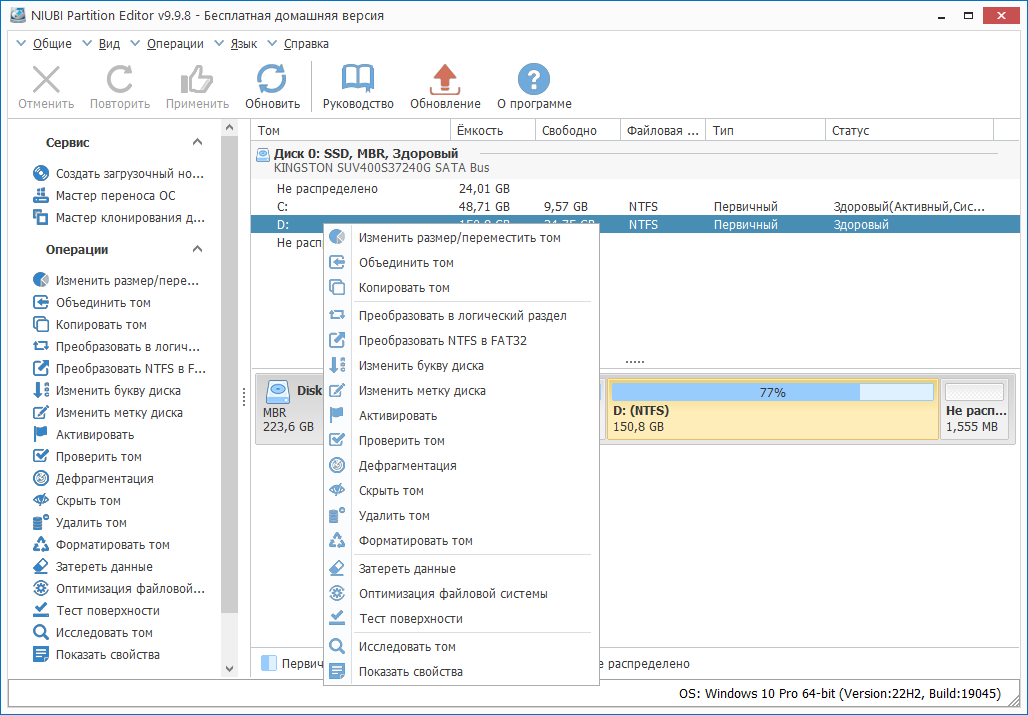Click sidebar icon for Мастер клонирования диска
This screenshot has height=715, width=1028.
point(41,218)
